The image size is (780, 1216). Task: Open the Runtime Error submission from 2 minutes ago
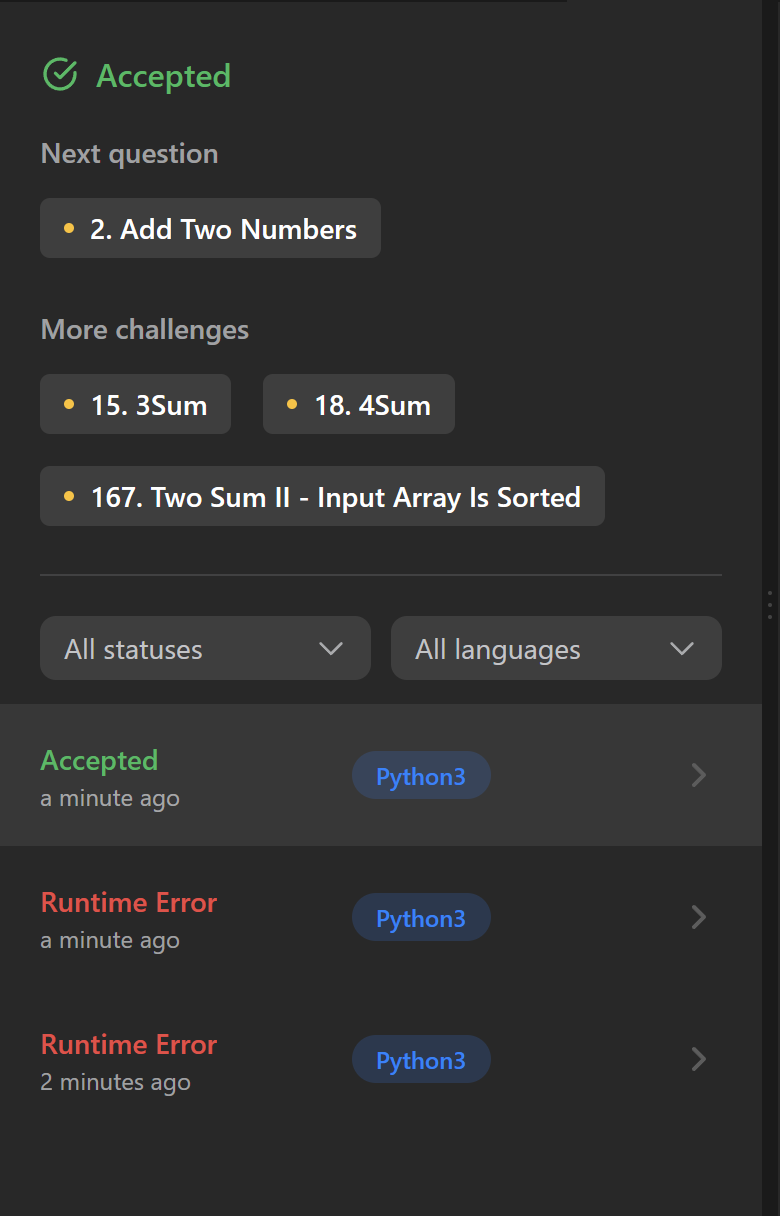coord(381,1059)
